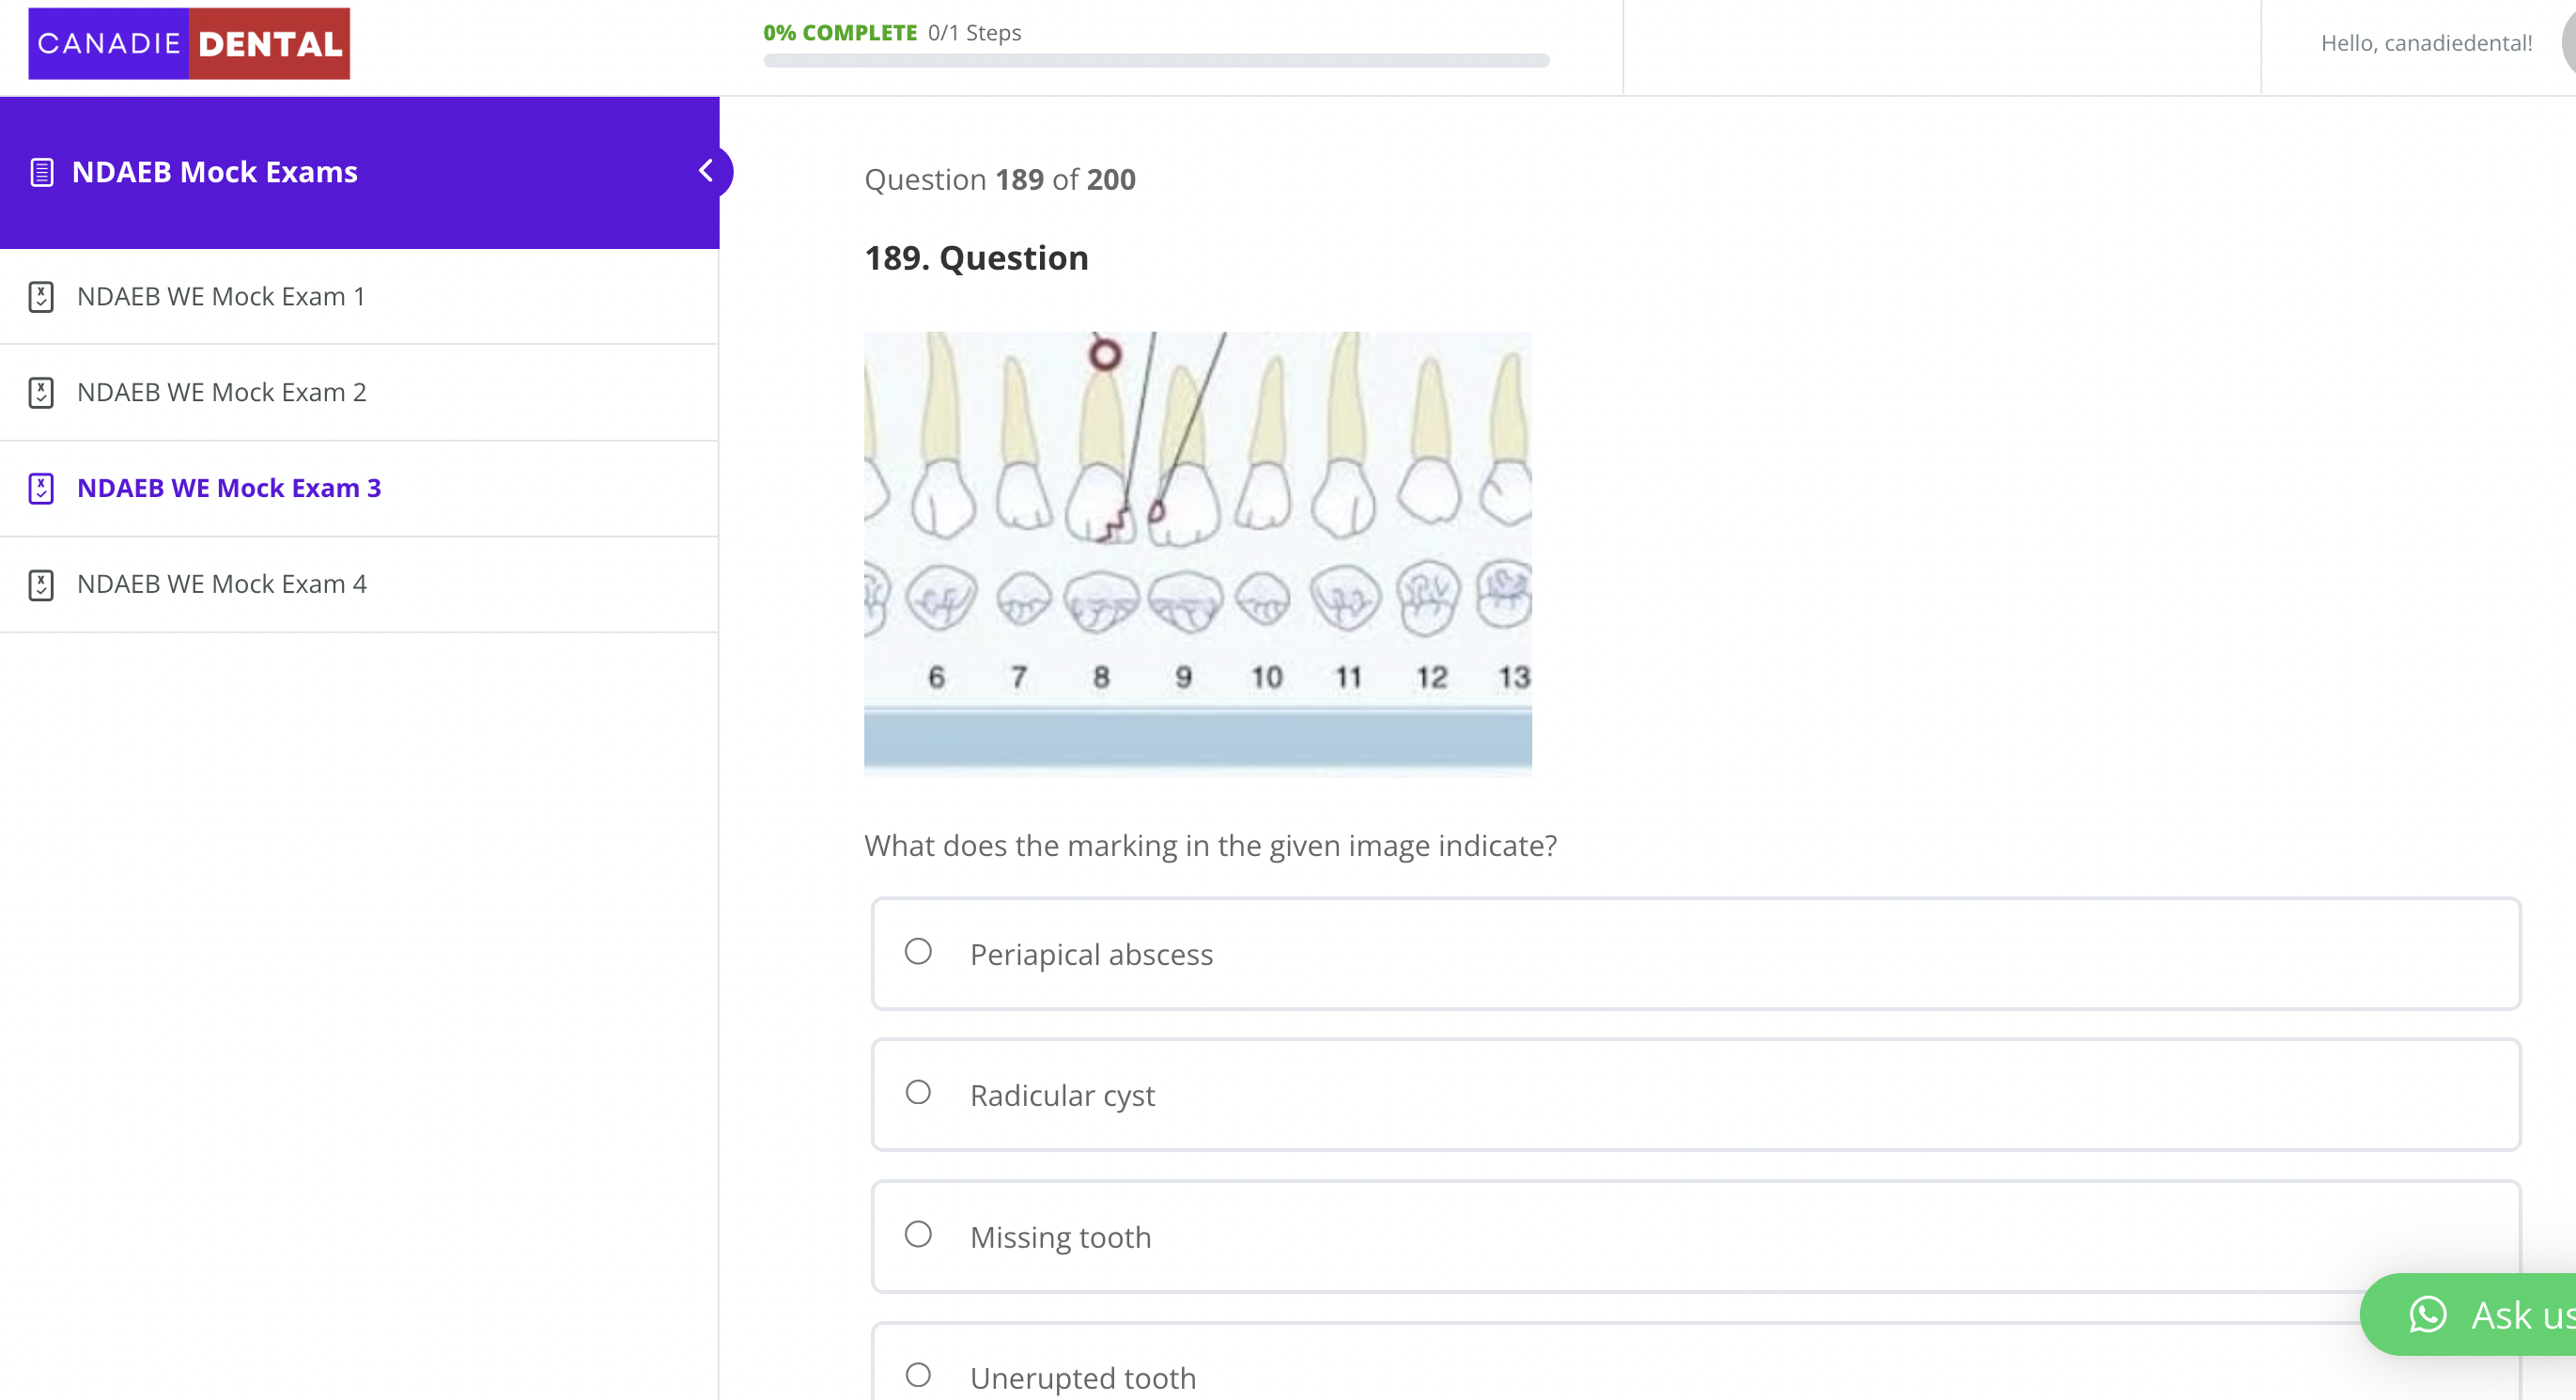Pick the Missing tooth radio option
The height and width of the screenshot is (1400, 2576).
pyautogui.click(x=918, y=1234)
